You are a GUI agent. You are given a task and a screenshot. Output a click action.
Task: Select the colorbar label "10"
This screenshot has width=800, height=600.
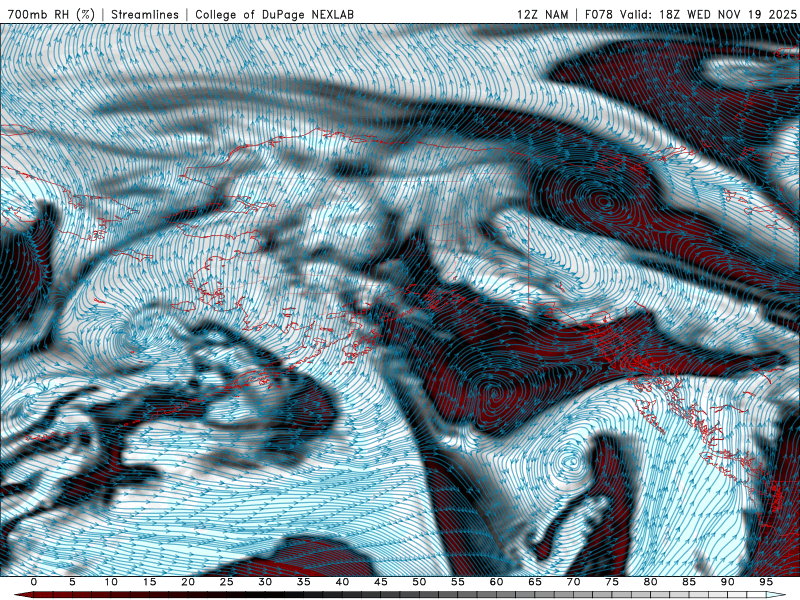click(x=111, y=582)
